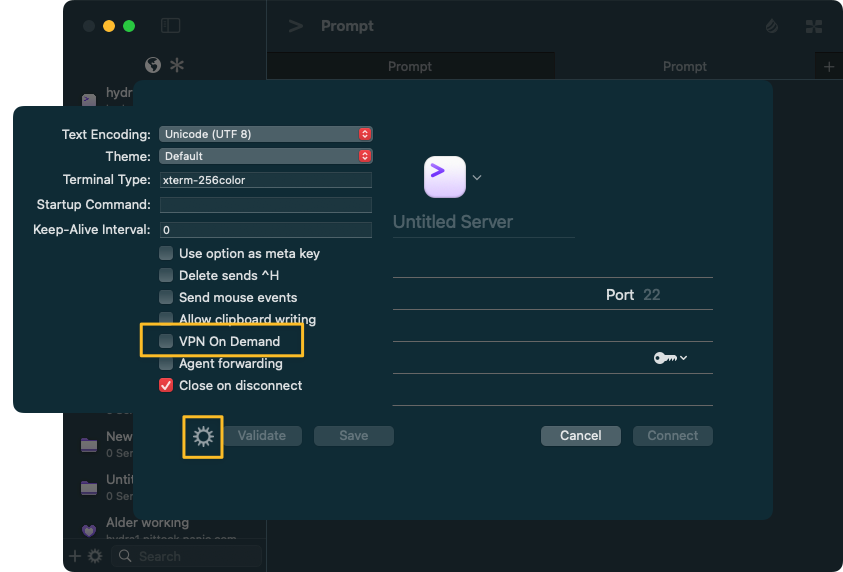Switch to the second Prompt tab
Viewport: 843px width, 572px height.
tap(684, 67)
